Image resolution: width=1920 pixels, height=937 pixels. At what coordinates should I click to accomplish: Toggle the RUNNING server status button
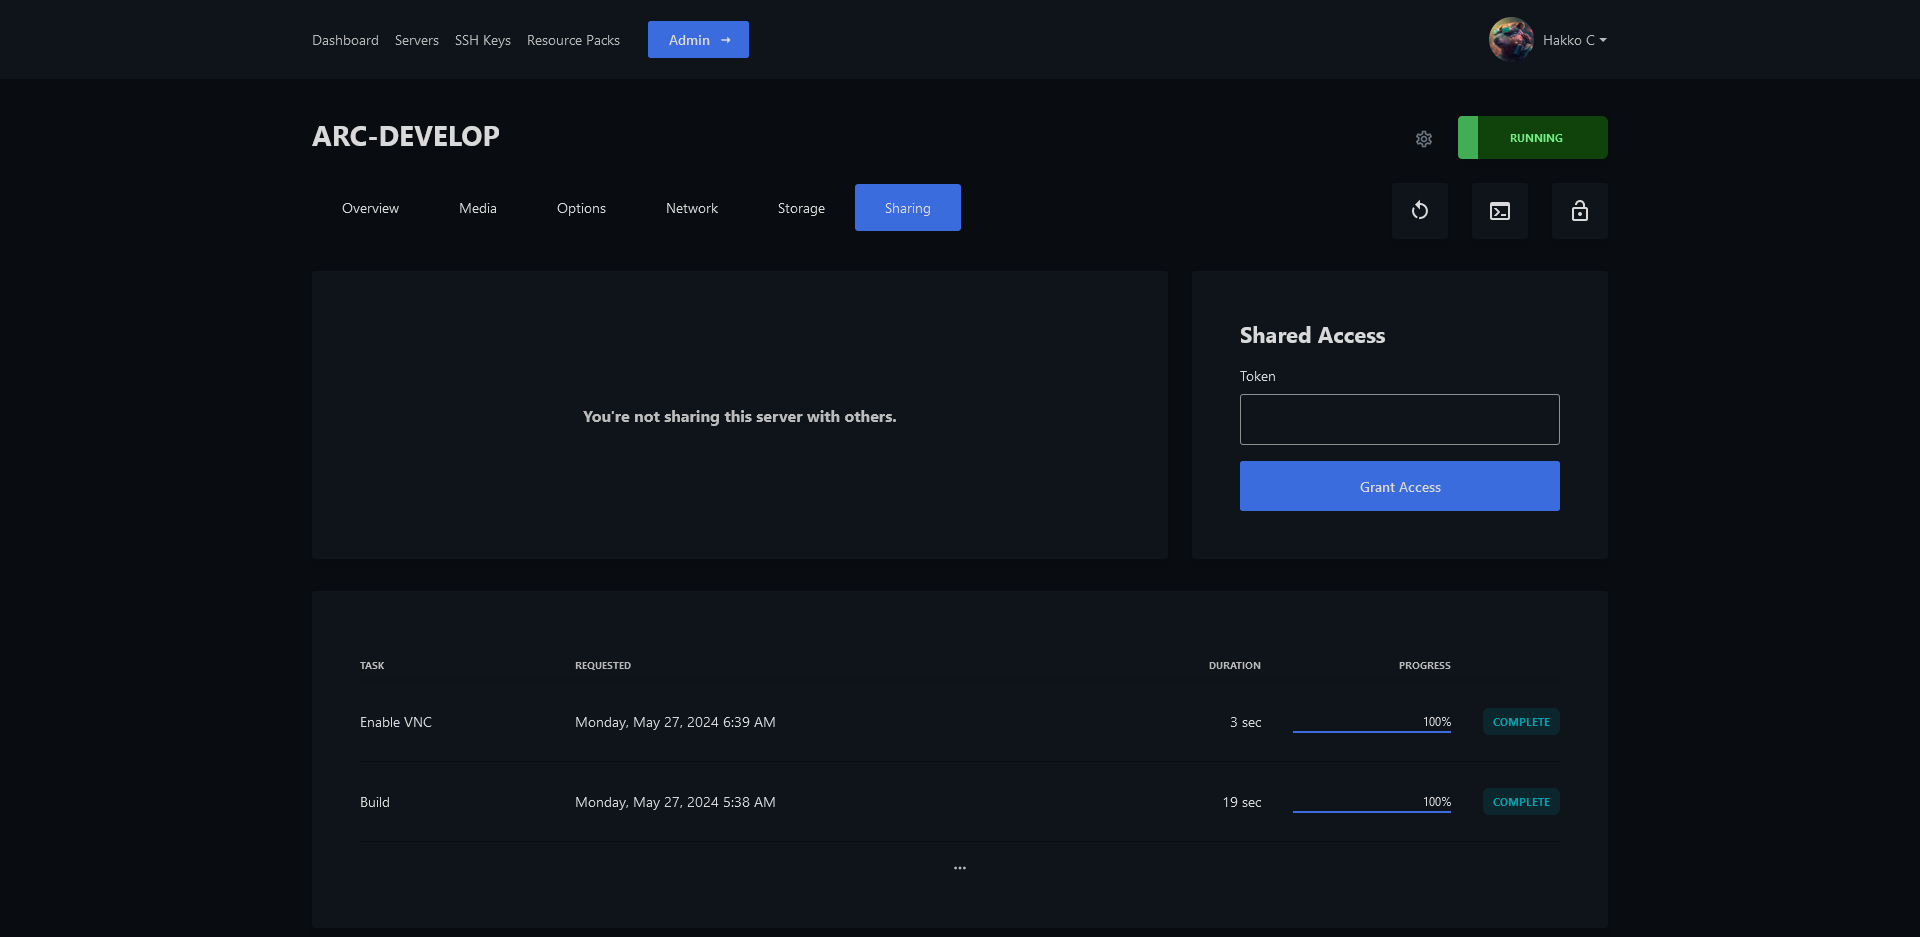(1532, 138)
